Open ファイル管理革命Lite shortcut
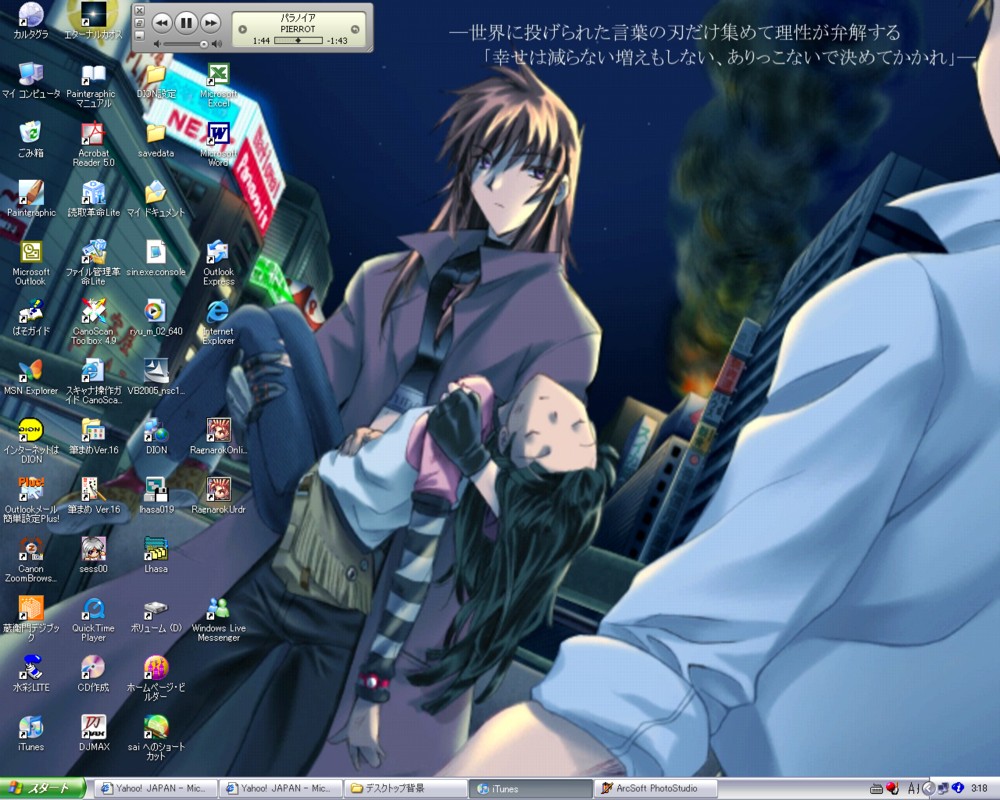The image size is (1000, 800). point(93,263)
